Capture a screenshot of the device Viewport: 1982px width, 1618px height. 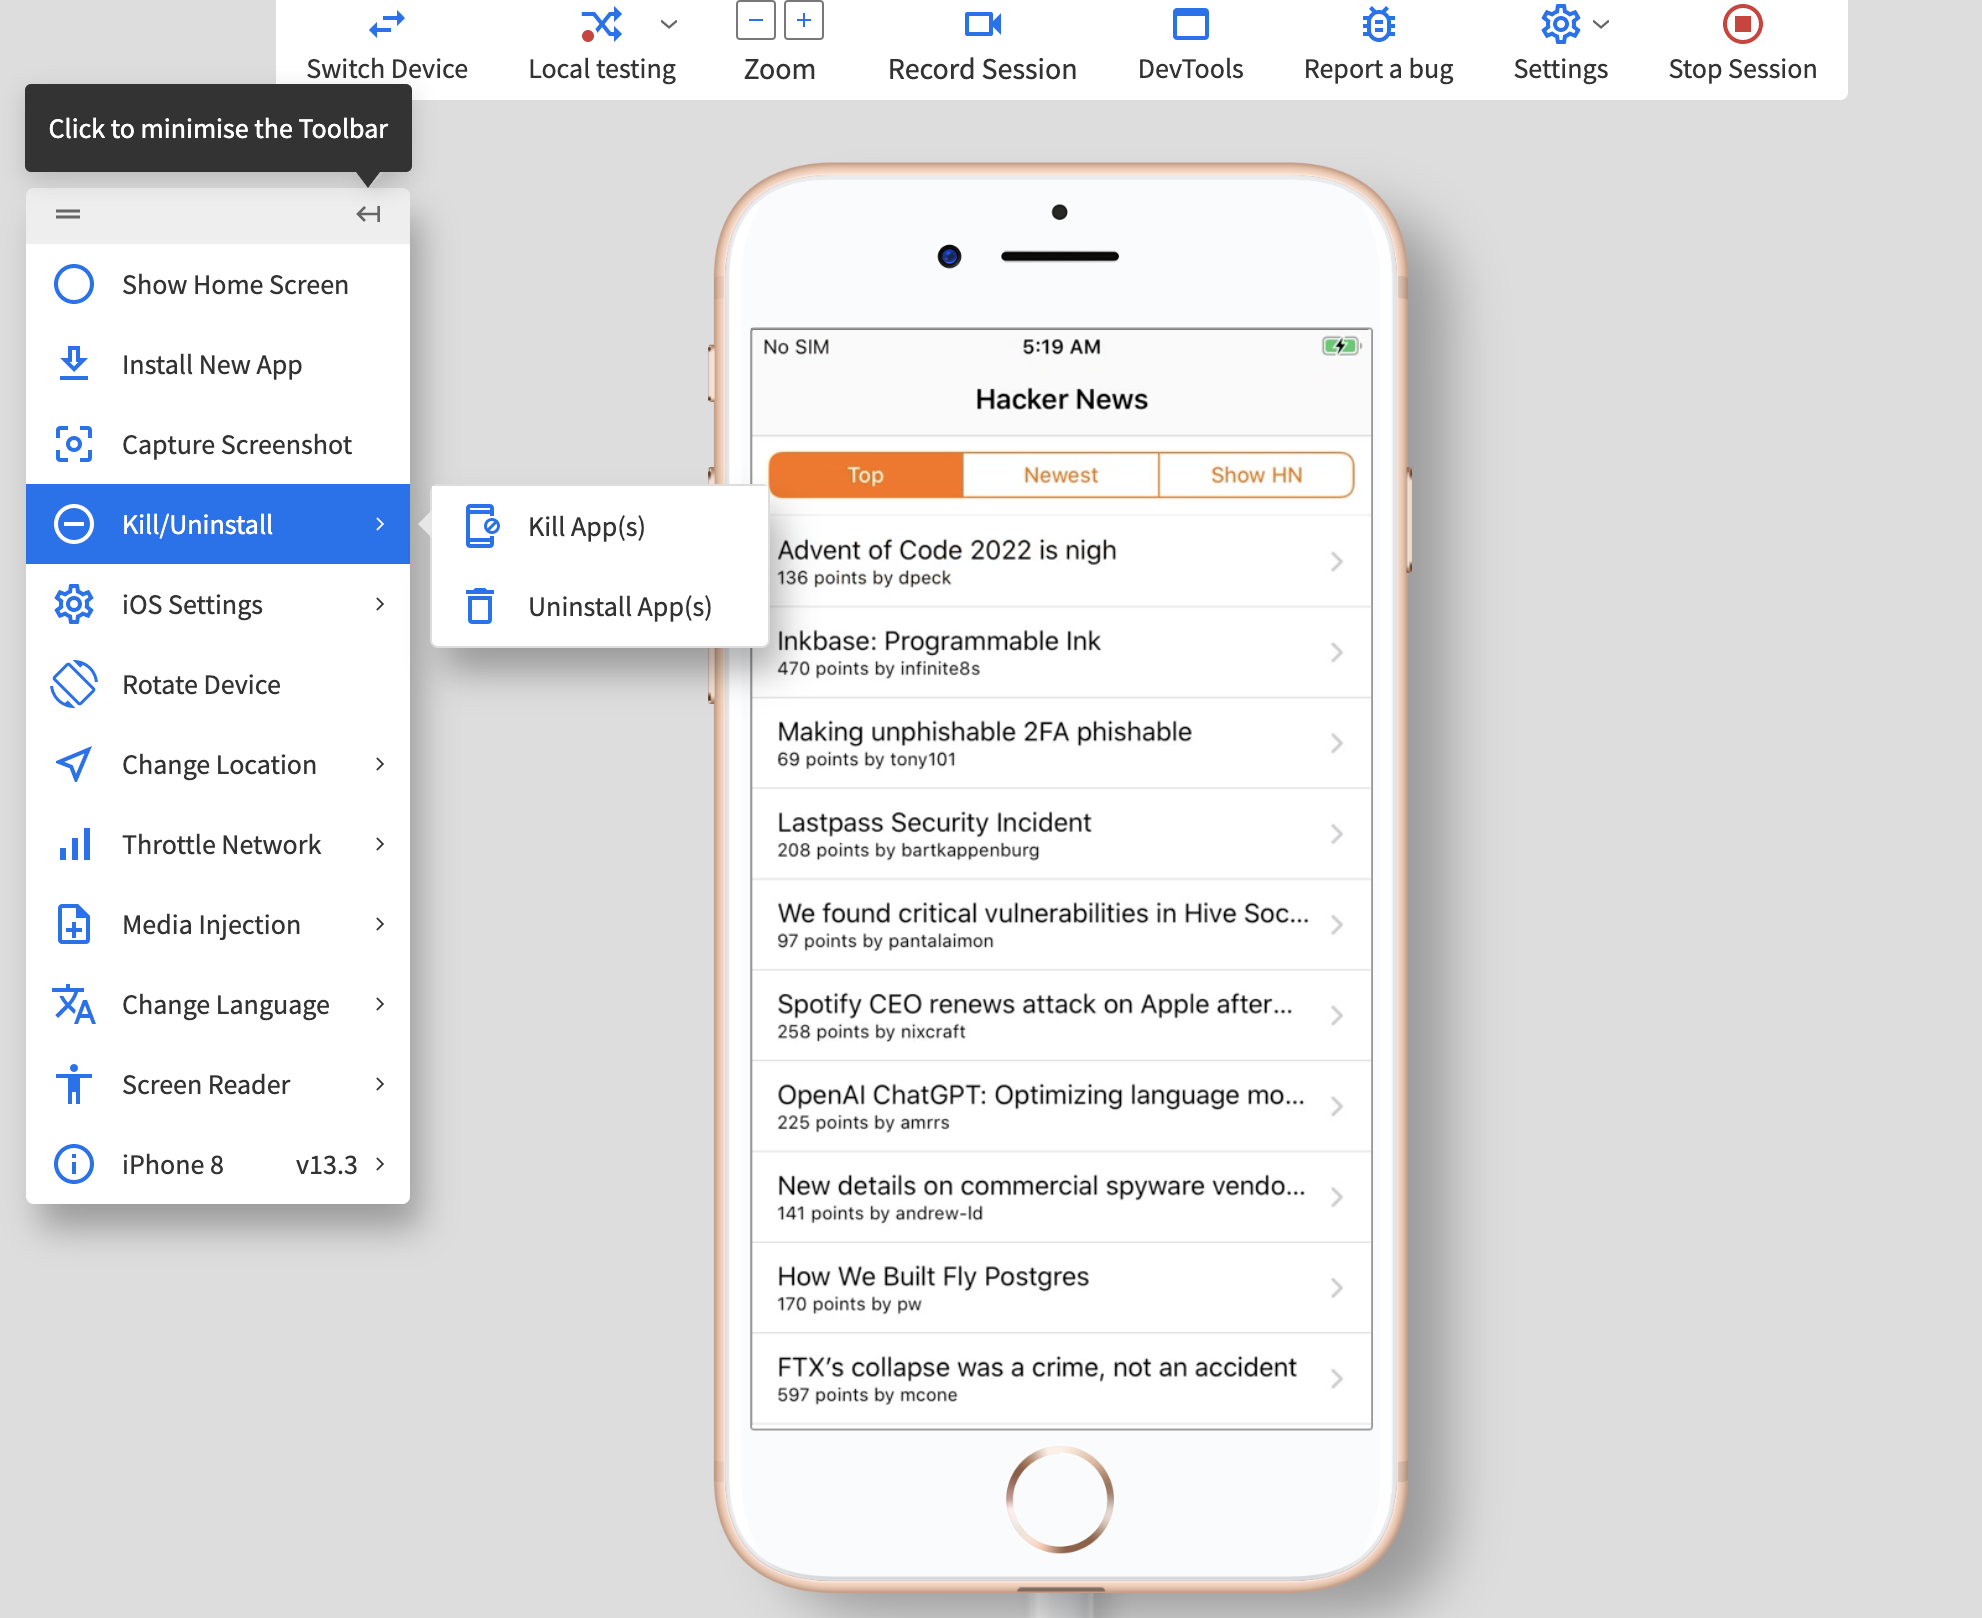click(x=236, y=444)
